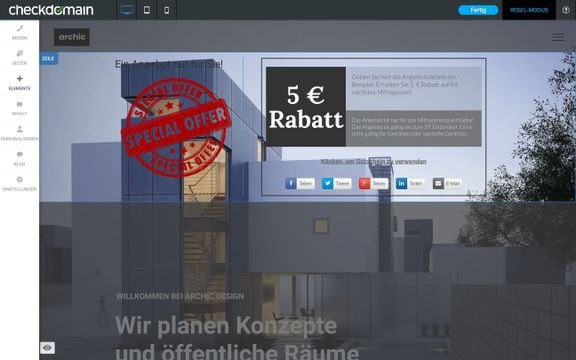Select the Zeile row label
Viewport: 576px width, 360px height.
tap(48, 58)
